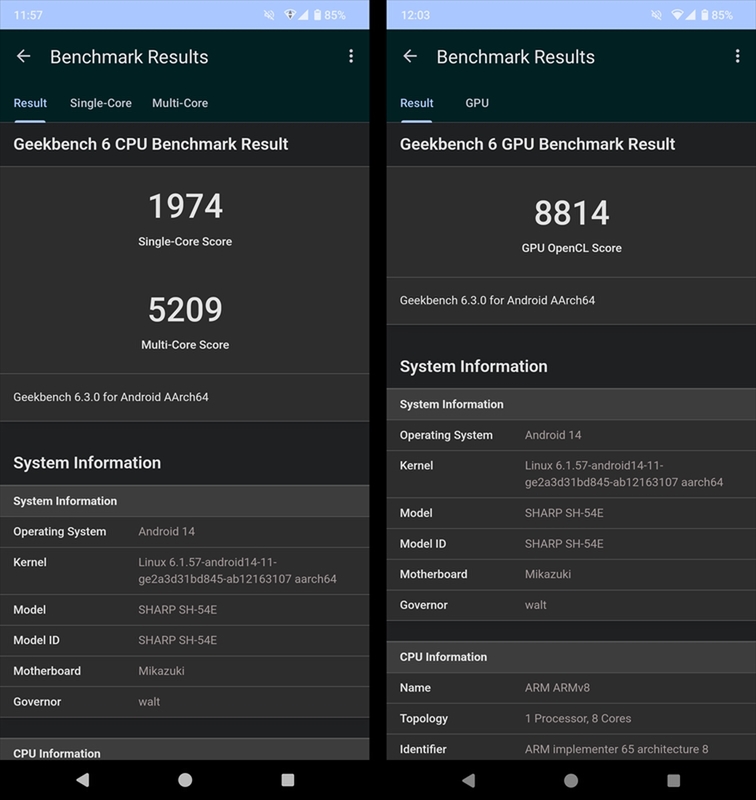Image resolution: width=756 pixels, height=800 pixels.
Task: Tap Kernel row on CPU screen
Action: pos(185,571)
